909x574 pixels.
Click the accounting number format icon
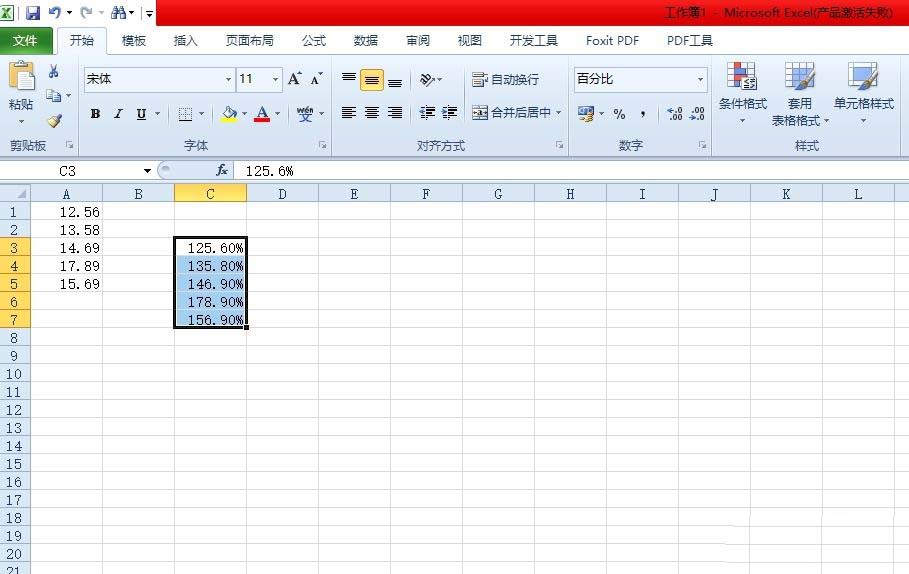pyautogui.click(x=586, y=113)
